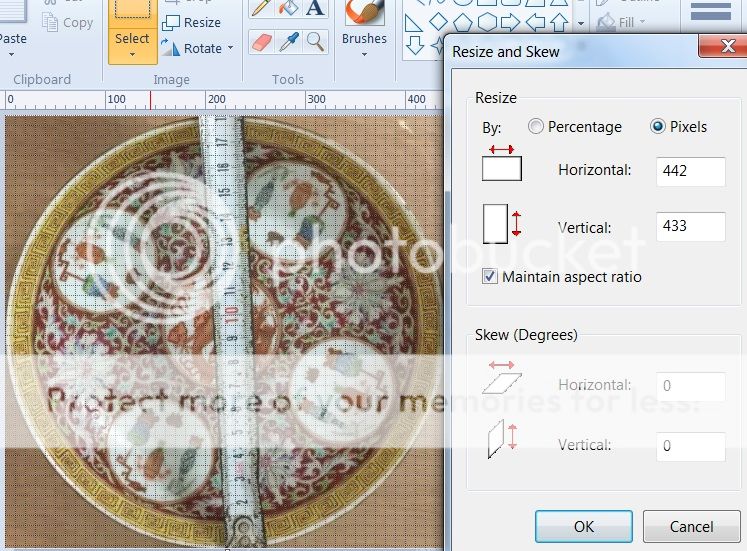The image size is (747, 551).
Task: Select the Color picker eyedropper tool
Action: [x=287, y=41]
